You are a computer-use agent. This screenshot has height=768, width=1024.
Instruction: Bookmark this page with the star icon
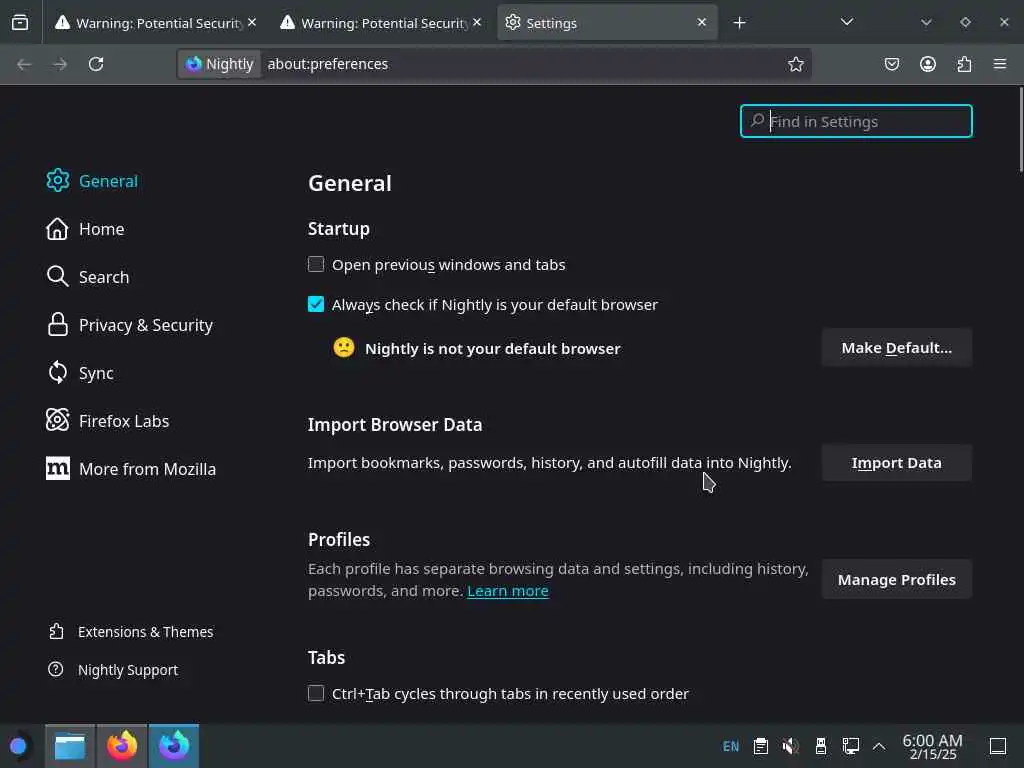click(x=795, y=64)
